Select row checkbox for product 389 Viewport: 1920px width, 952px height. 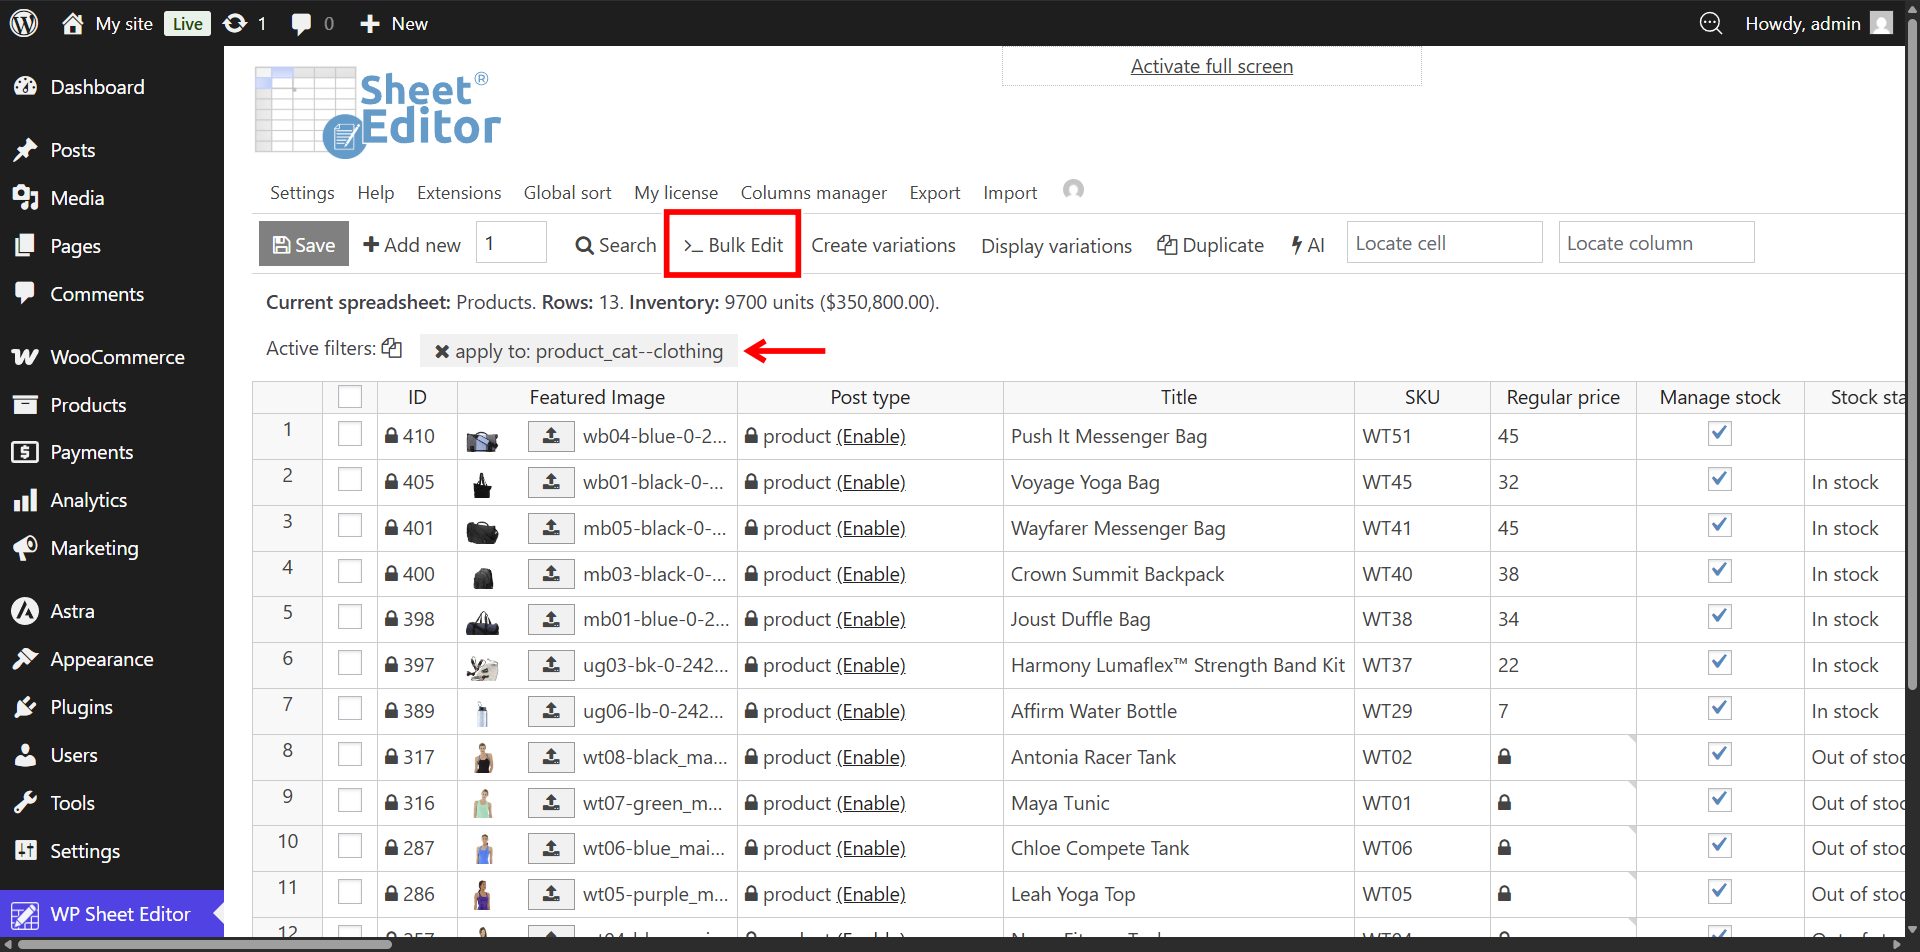(350, 709)
